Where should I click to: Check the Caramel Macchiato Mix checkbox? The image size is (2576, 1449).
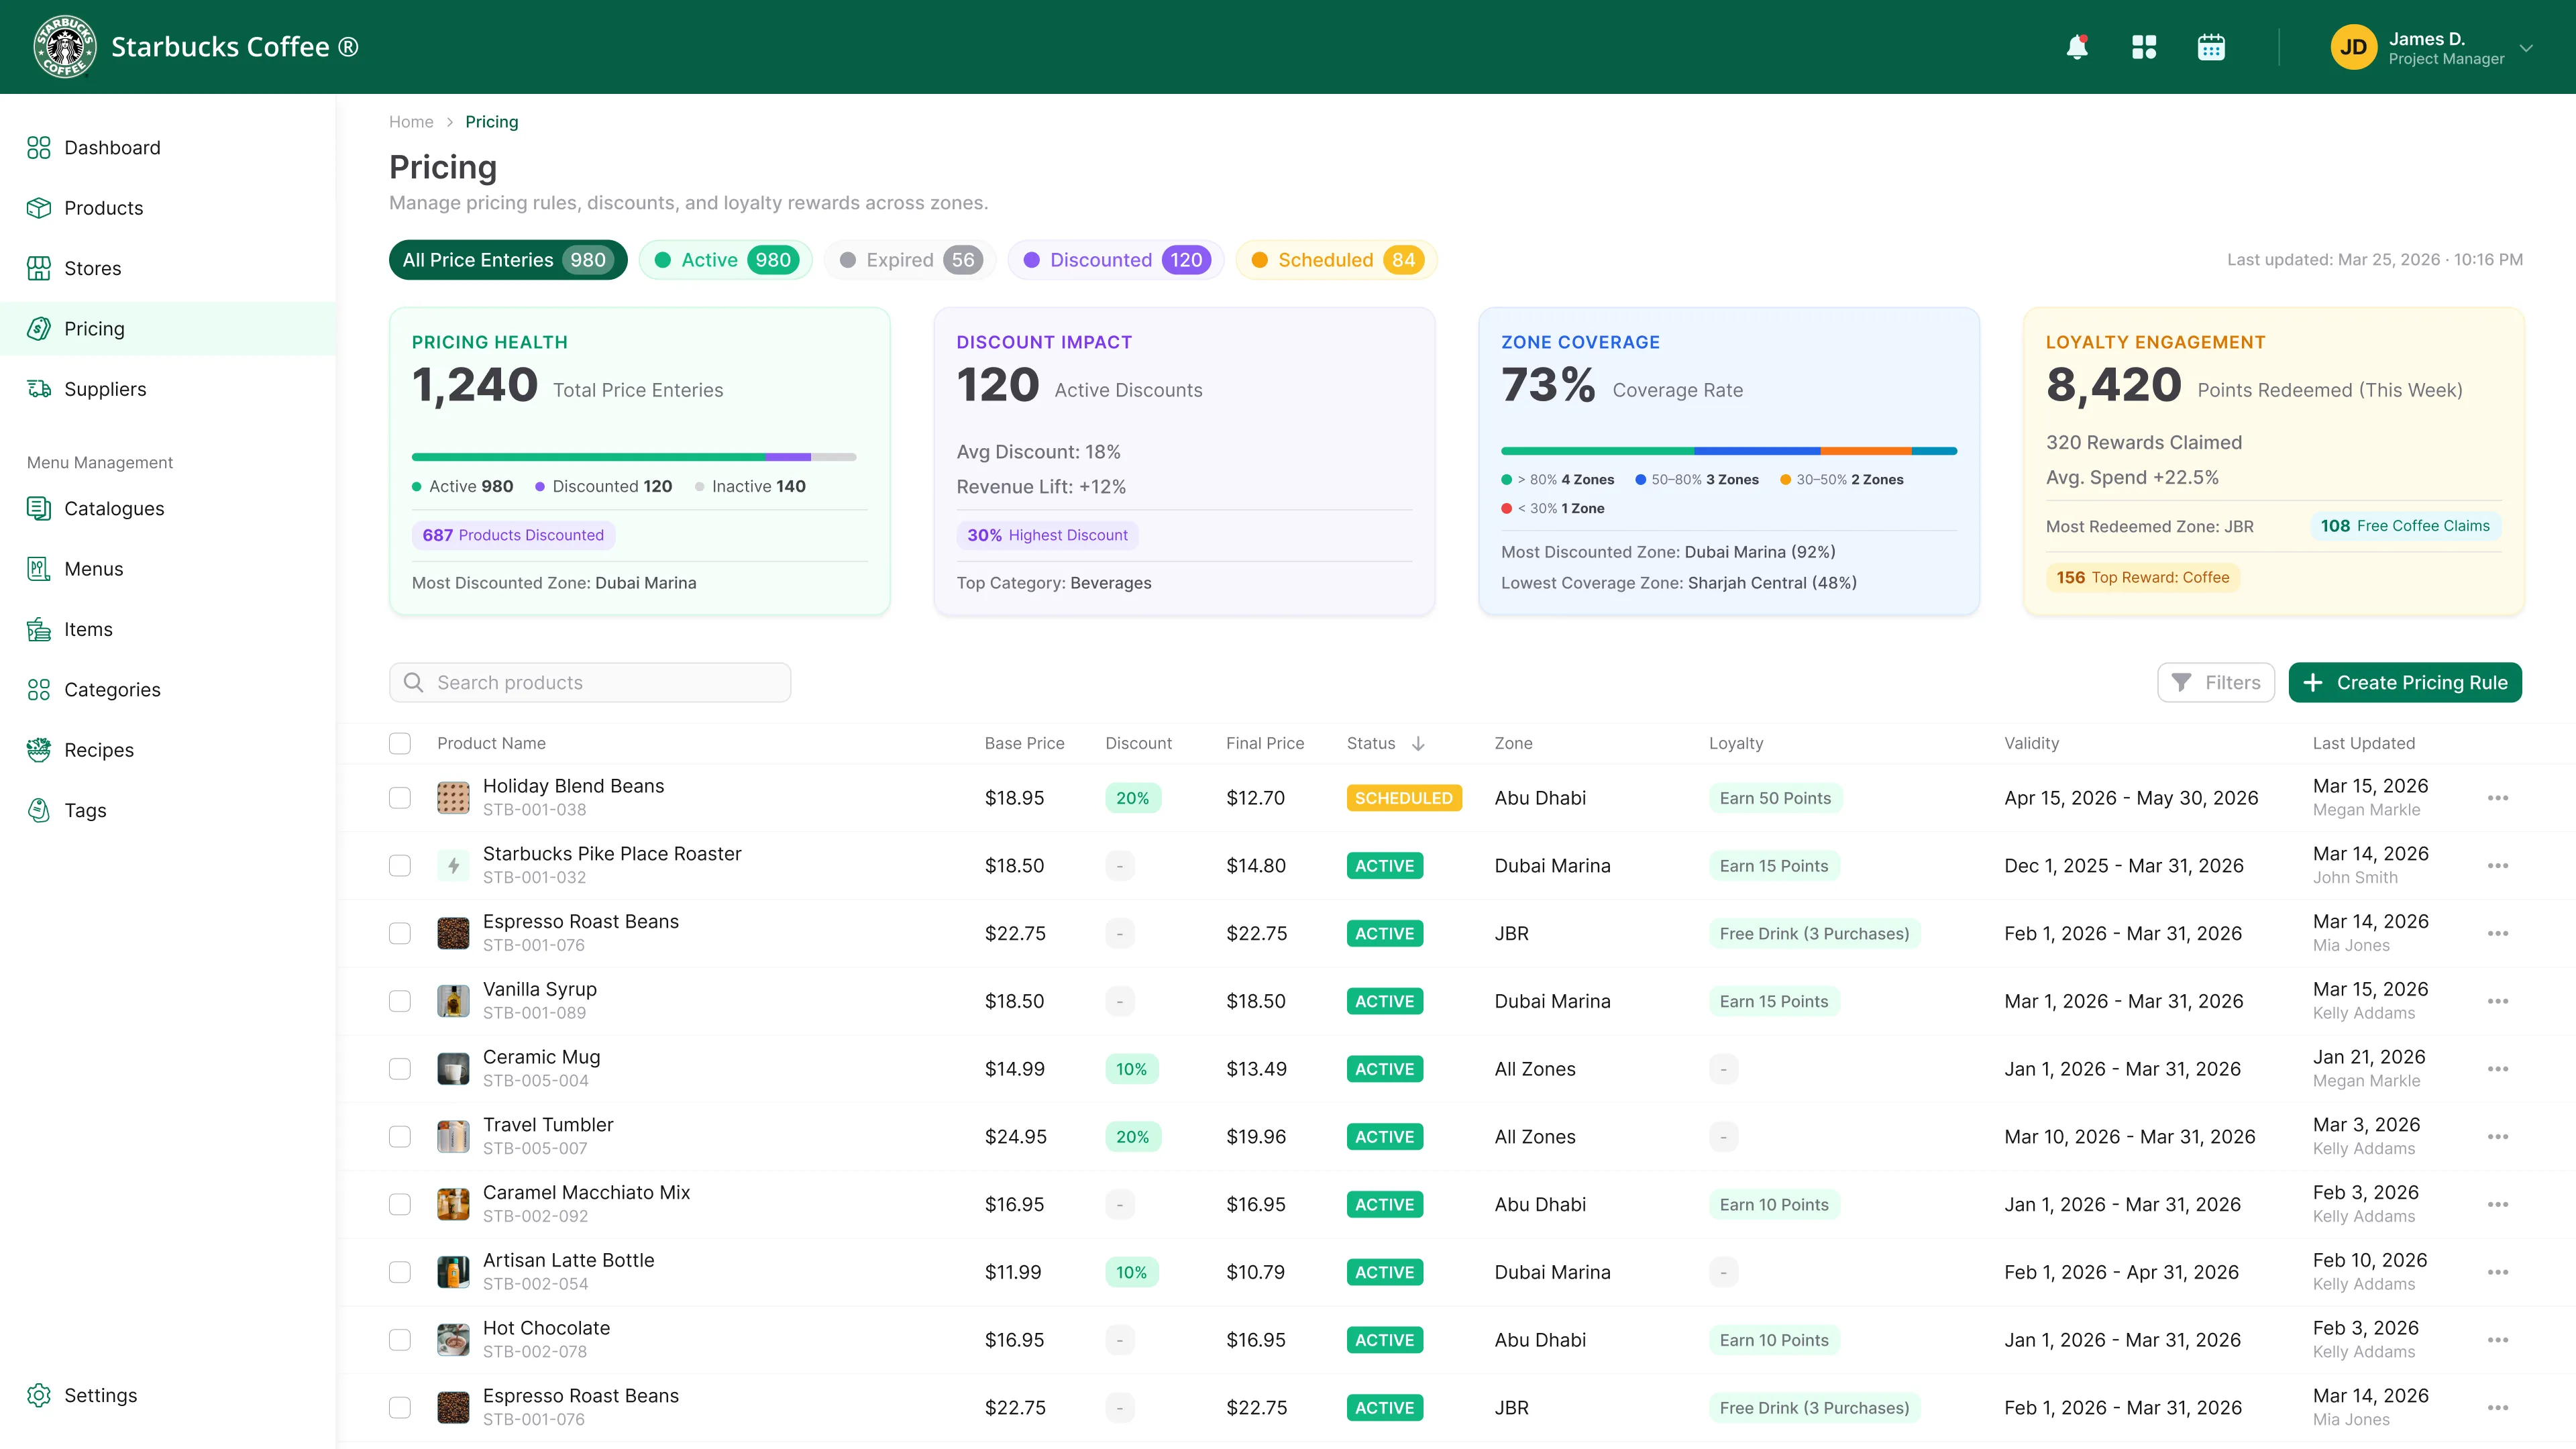[400, 1205]
